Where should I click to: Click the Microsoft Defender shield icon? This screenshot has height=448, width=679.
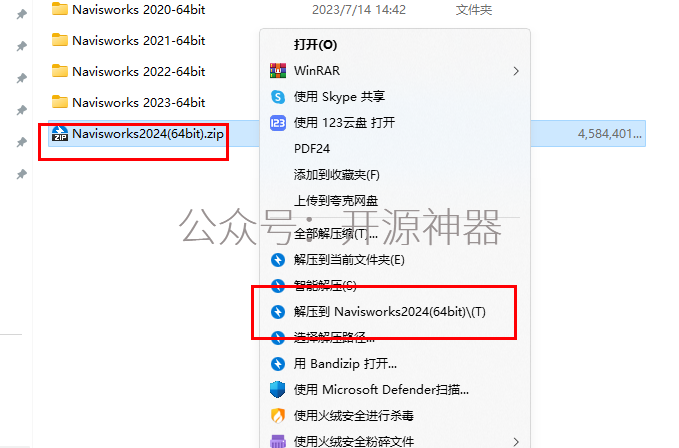[278, 390]
